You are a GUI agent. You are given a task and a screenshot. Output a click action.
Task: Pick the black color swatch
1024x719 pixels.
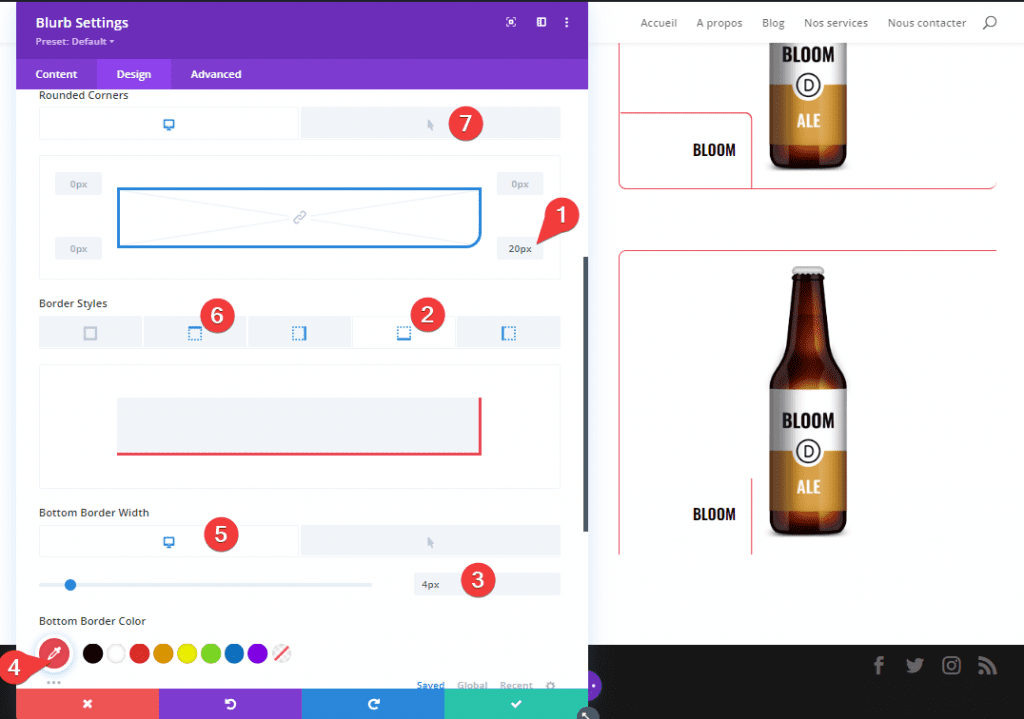coord(93,653)
